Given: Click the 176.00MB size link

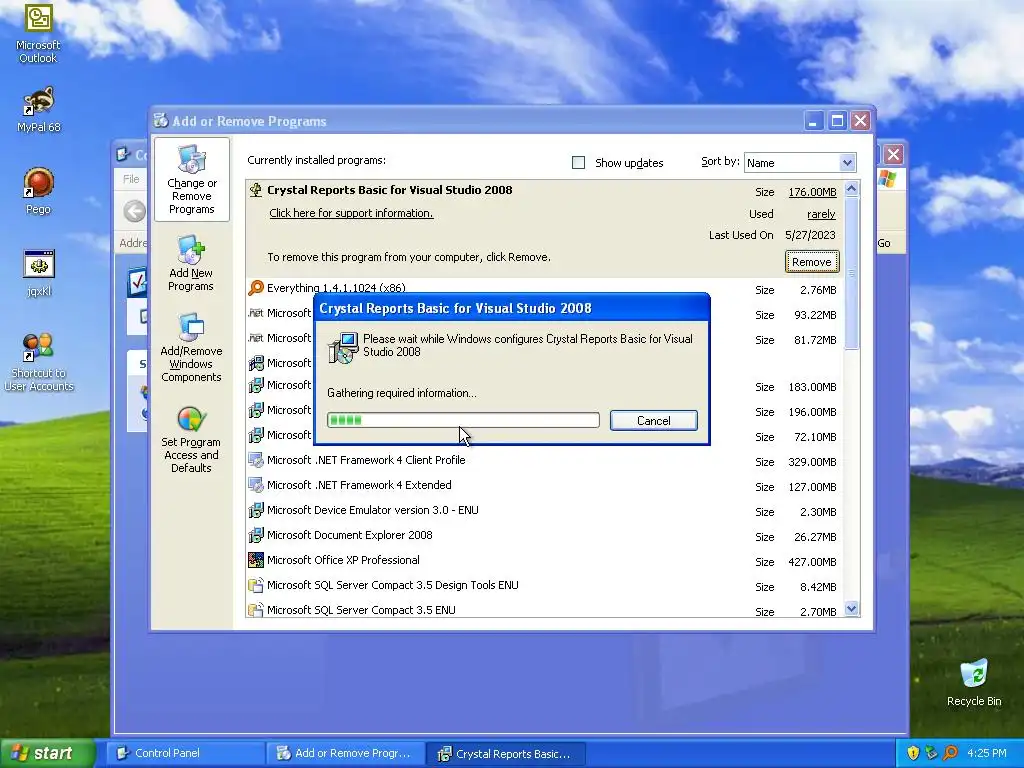Looking at the screenshot, I should coord(812,192).
